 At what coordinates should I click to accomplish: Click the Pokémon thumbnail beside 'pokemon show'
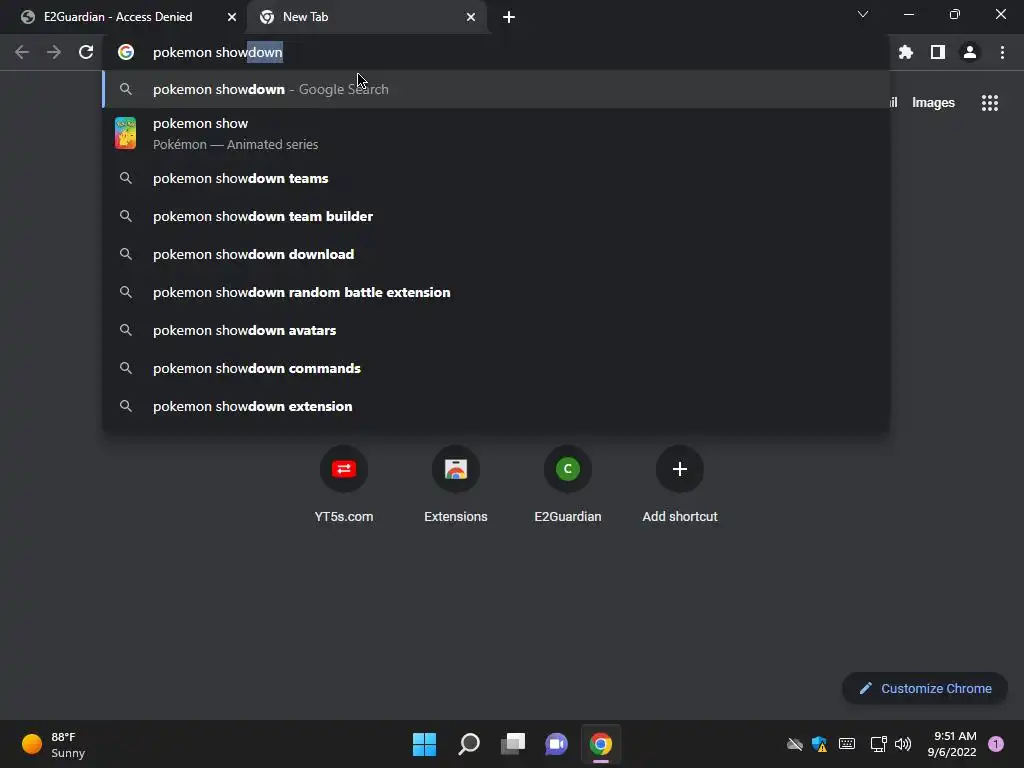click(125, 133)
